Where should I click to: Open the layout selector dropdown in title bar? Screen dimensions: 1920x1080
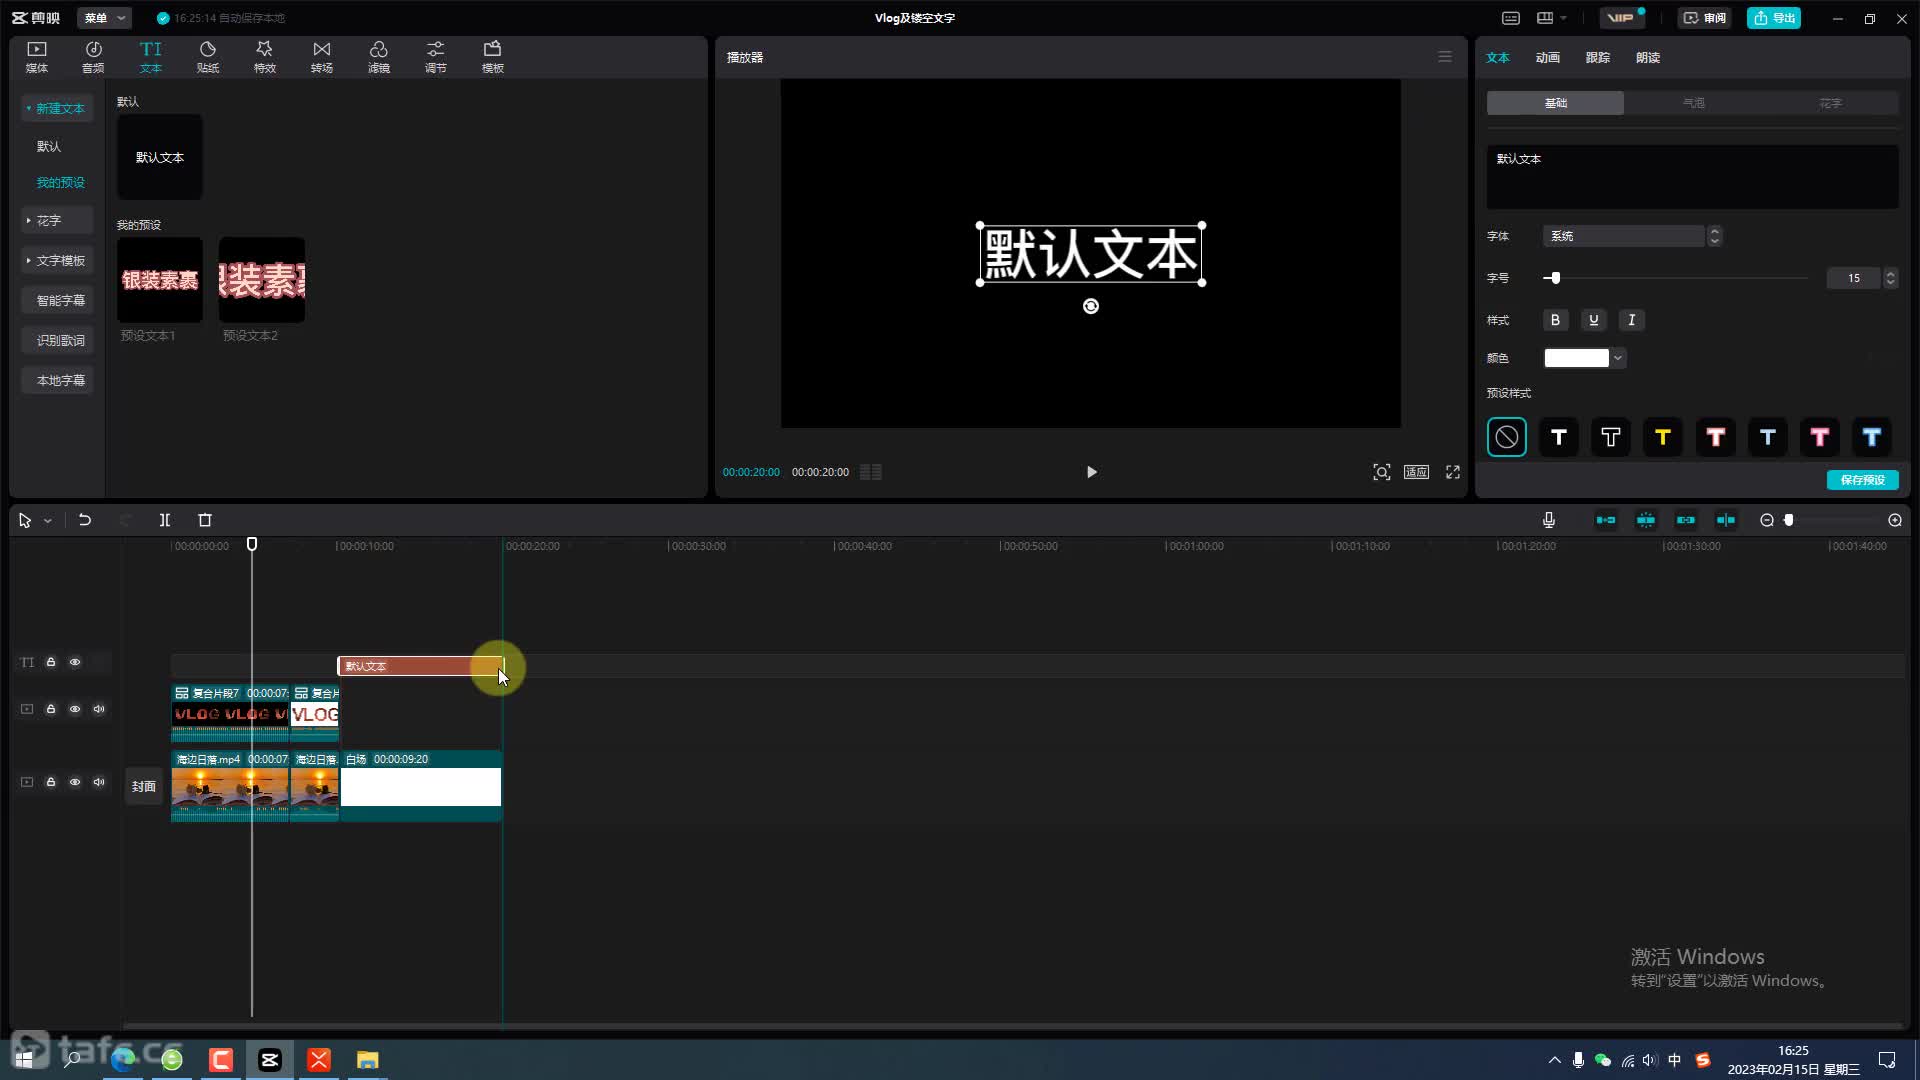1551,18
